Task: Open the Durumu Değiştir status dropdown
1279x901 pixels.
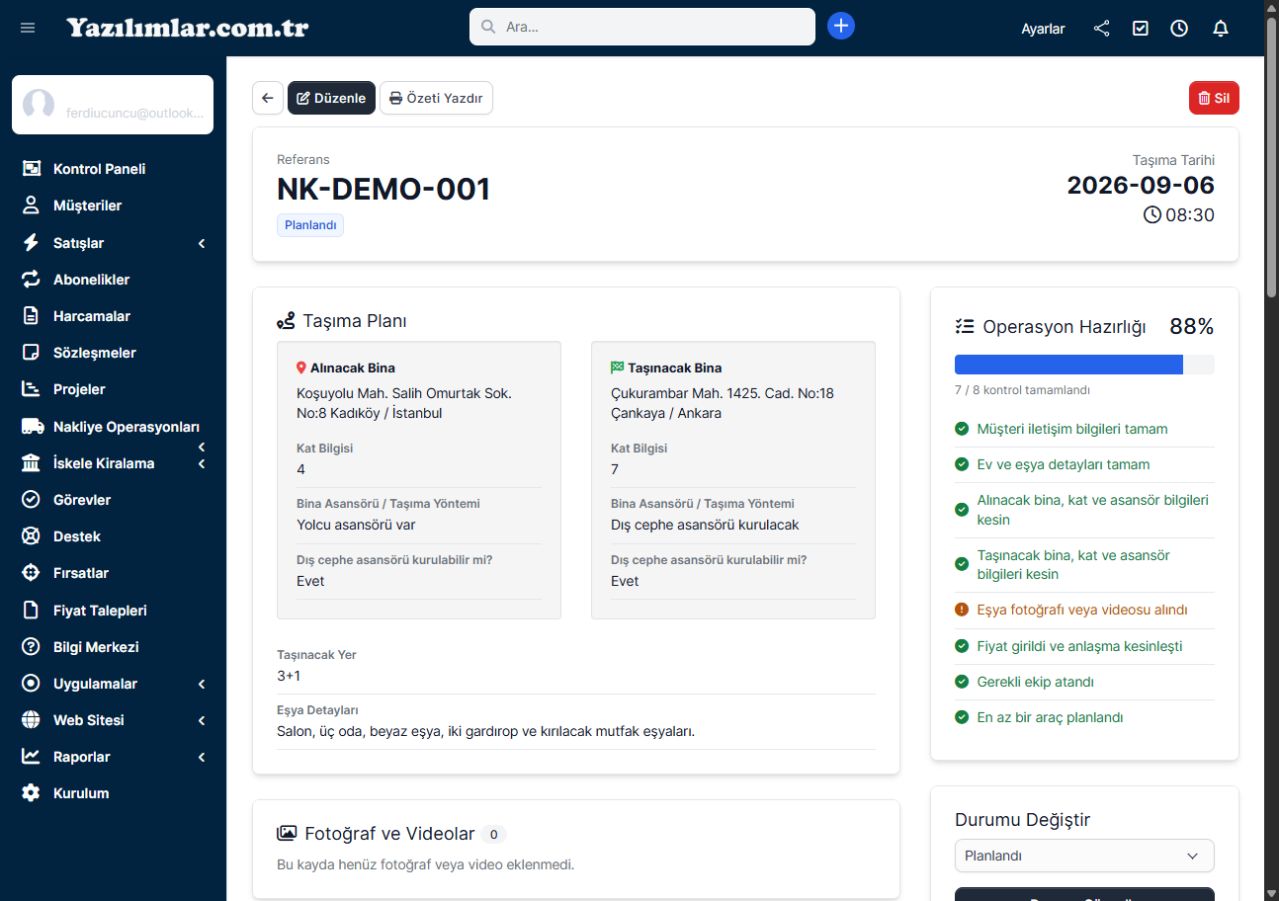Action: pyautogui.click(x=1084, y=856)
